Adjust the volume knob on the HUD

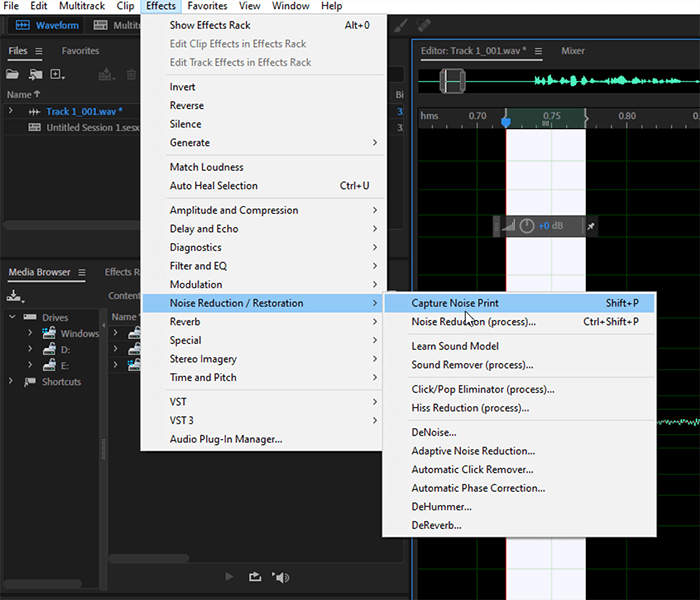tap(527, 227)
